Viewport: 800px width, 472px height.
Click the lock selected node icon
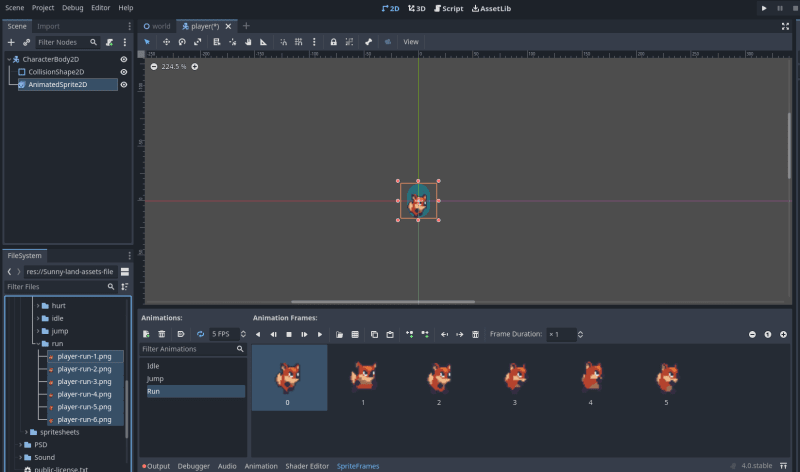(334, 42)
